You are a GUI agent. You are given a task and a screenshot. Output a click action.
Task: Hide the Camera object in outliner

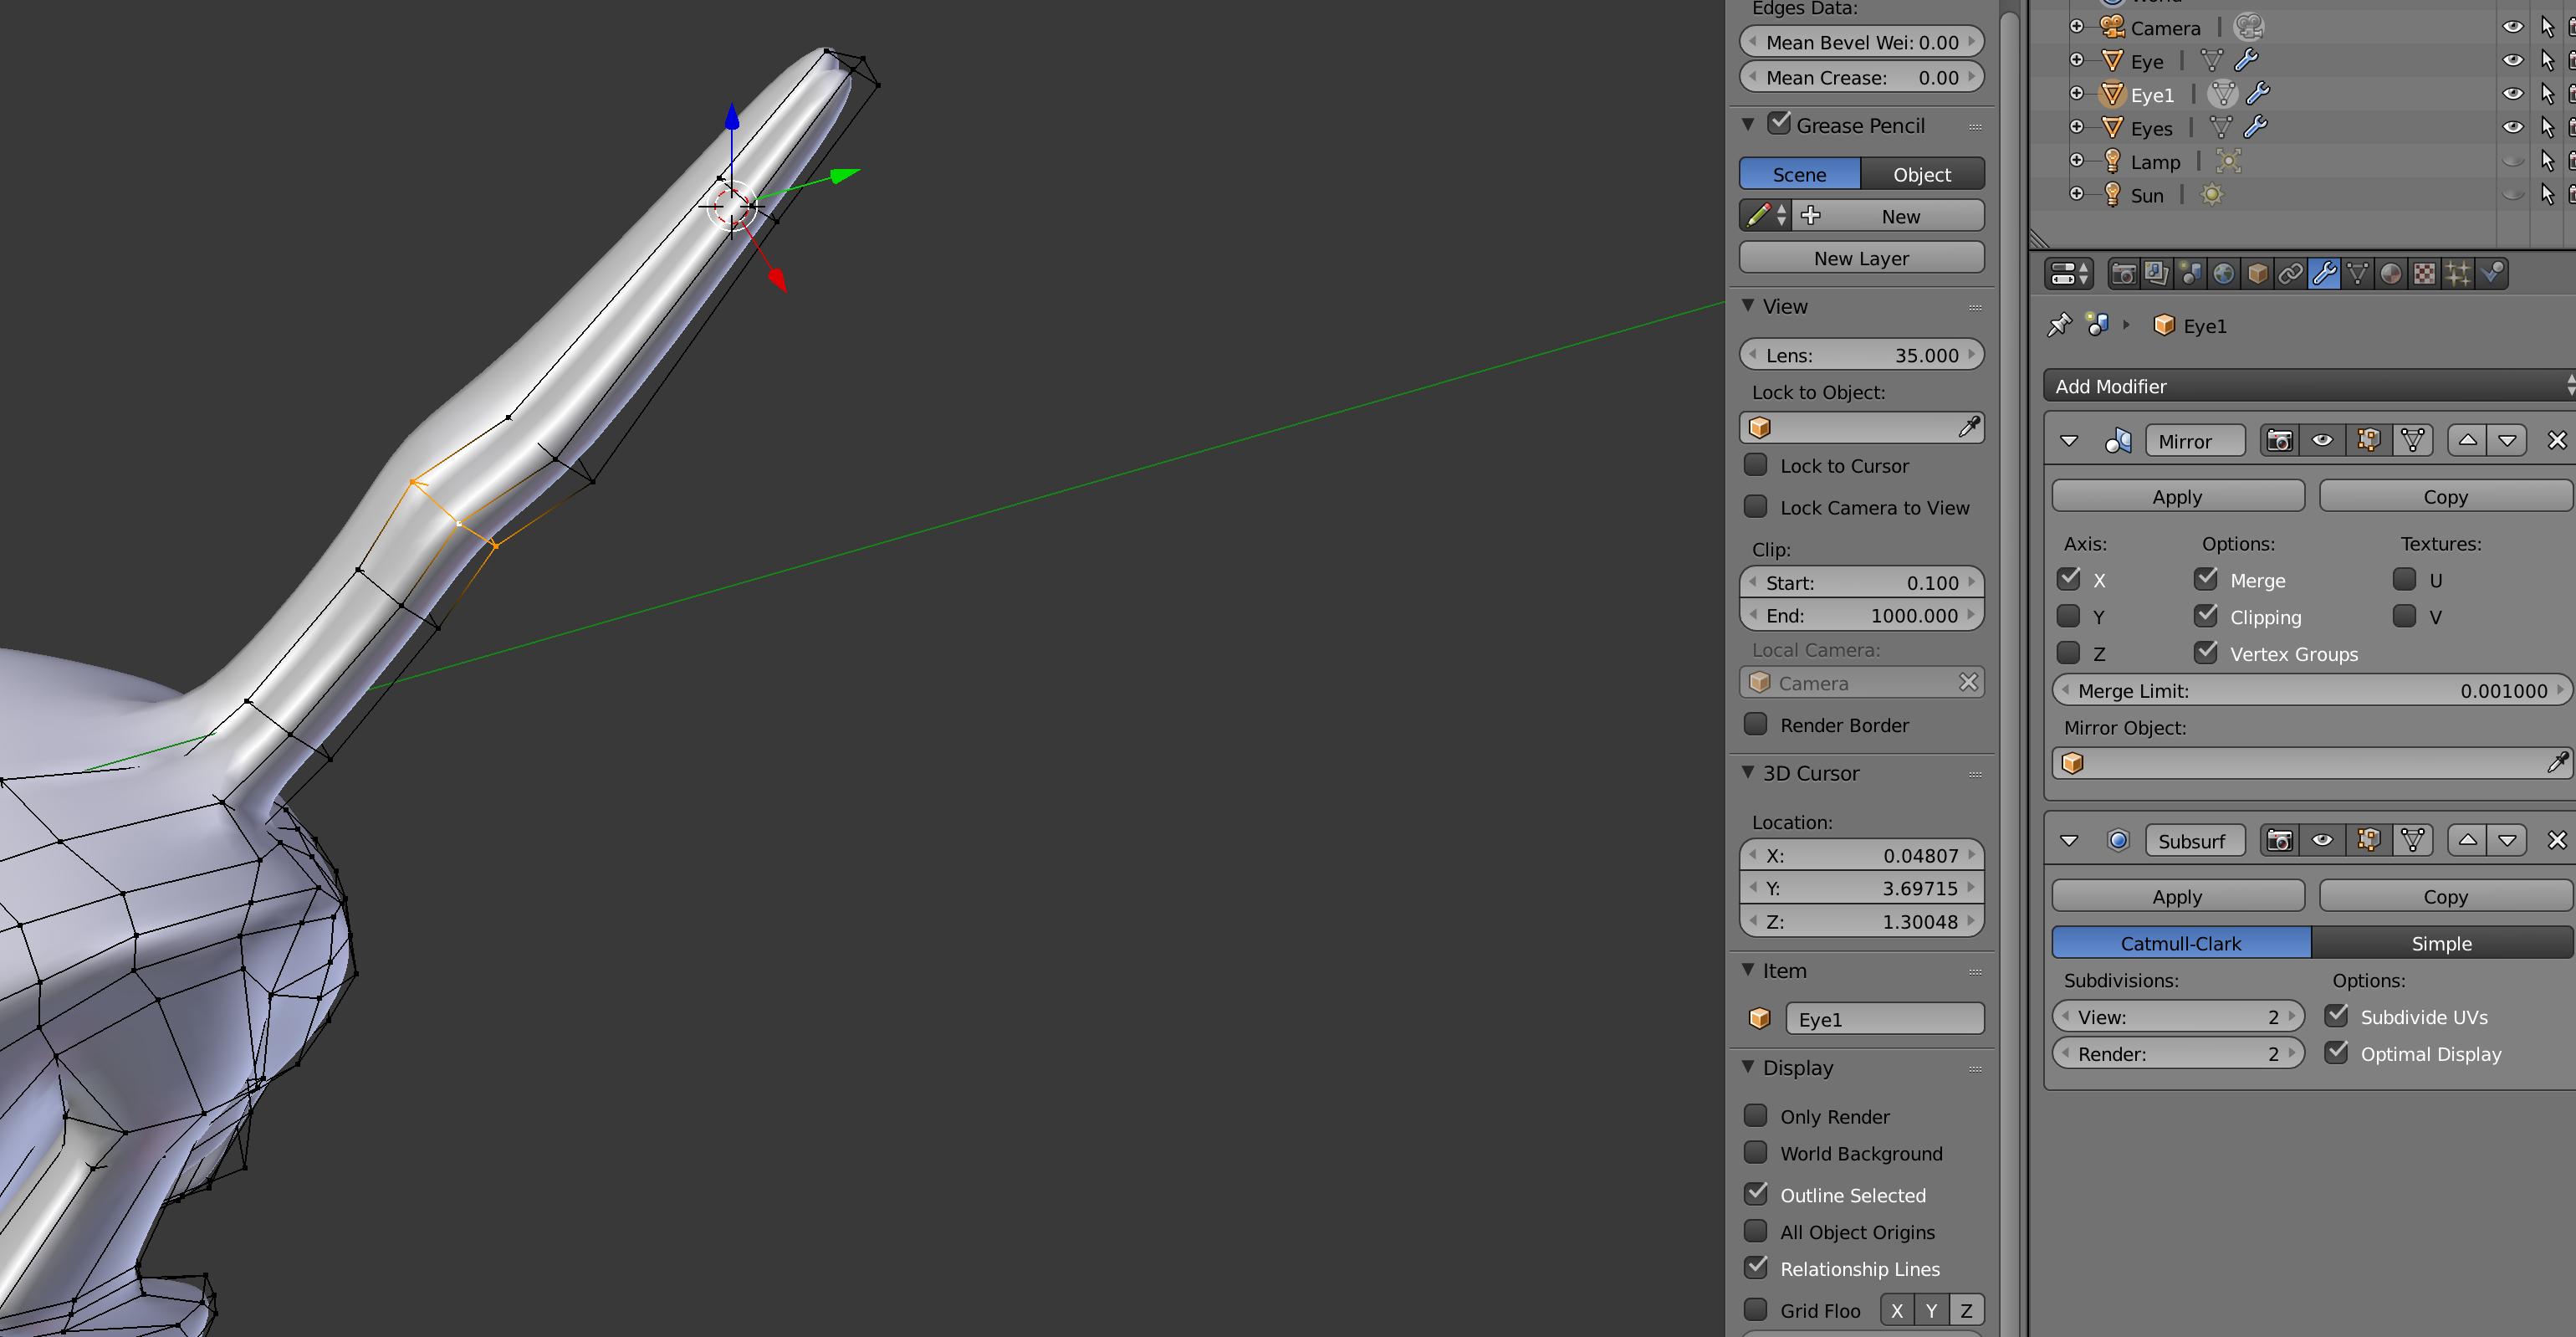click(x=2512, y=27)
